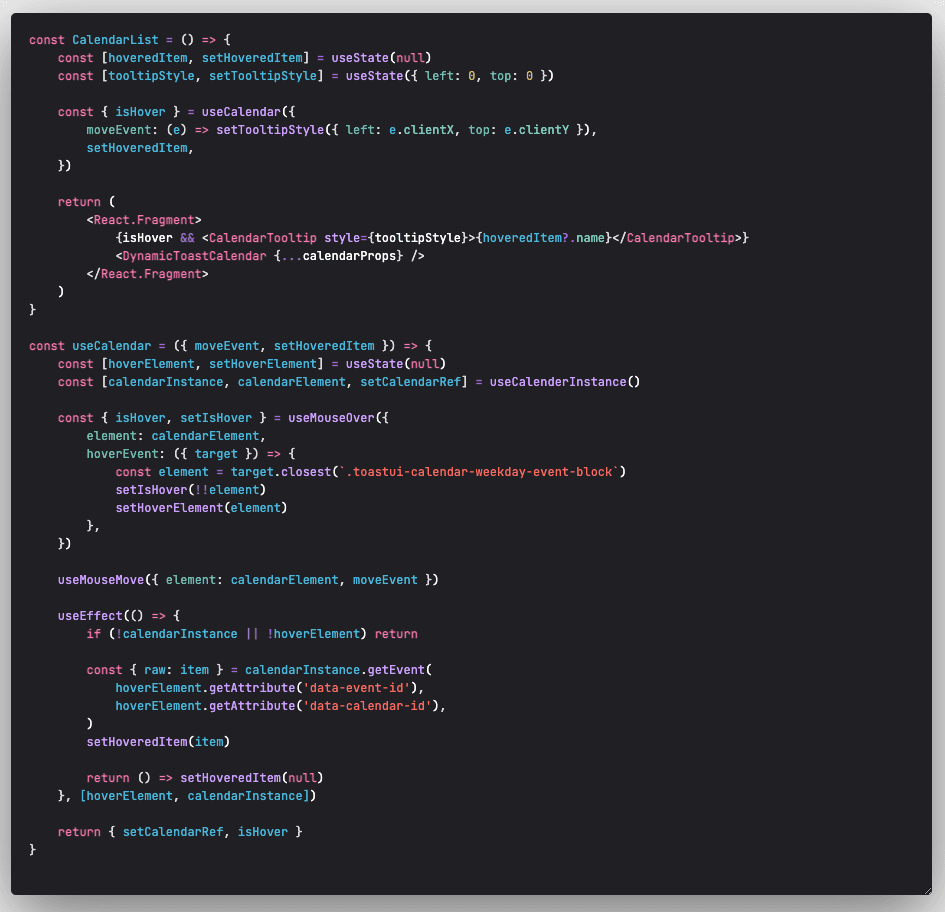Click the useEffect hook call
945x912 pixels.
[90, 615]
